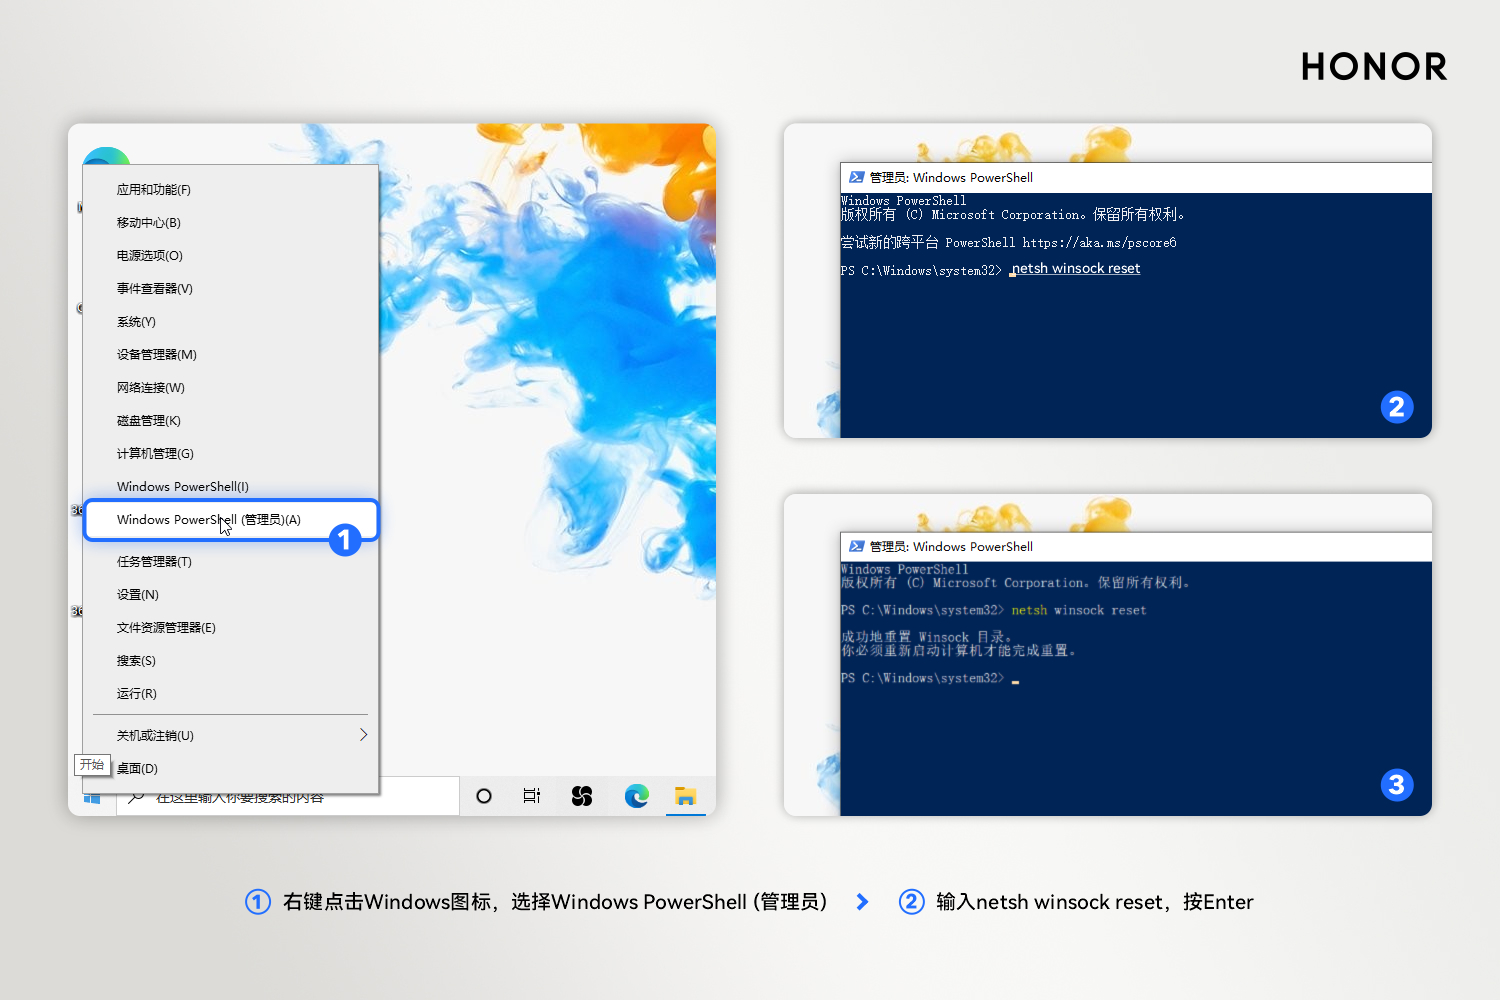Launch 文件资源管理器(E) from the menu

231,628
